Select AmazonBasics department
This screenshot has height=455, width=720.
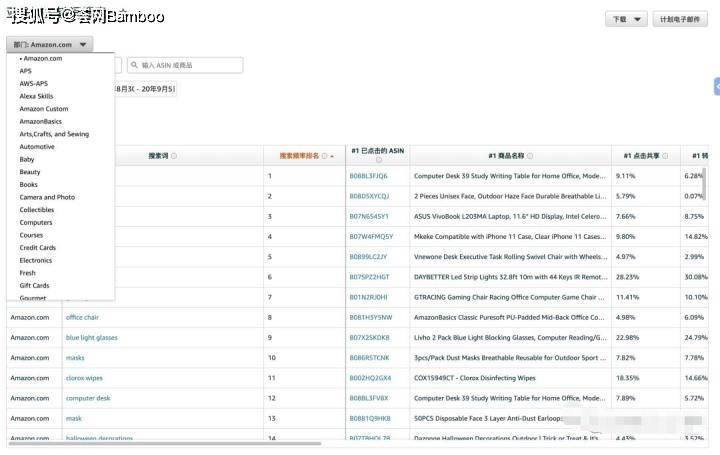click(x=40, y=121)
